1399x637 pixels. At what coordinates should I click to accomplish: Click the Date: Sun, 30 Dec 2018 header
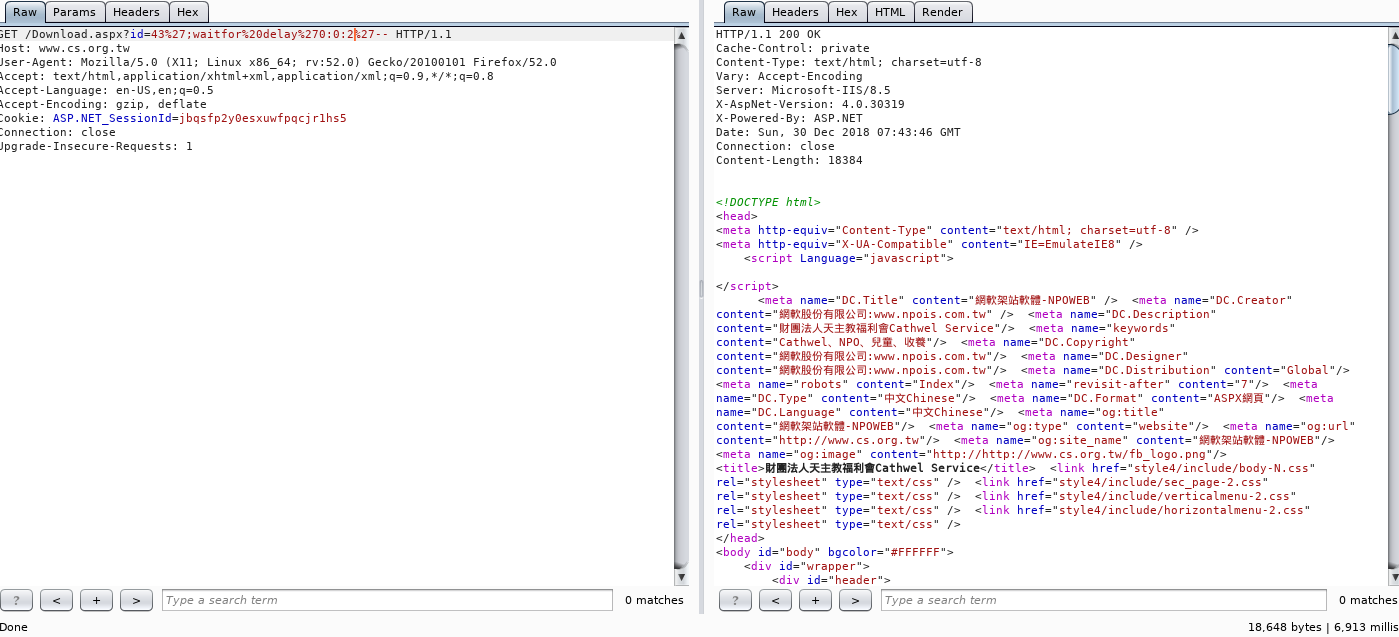pyautogui.click(x=838, y=132)
